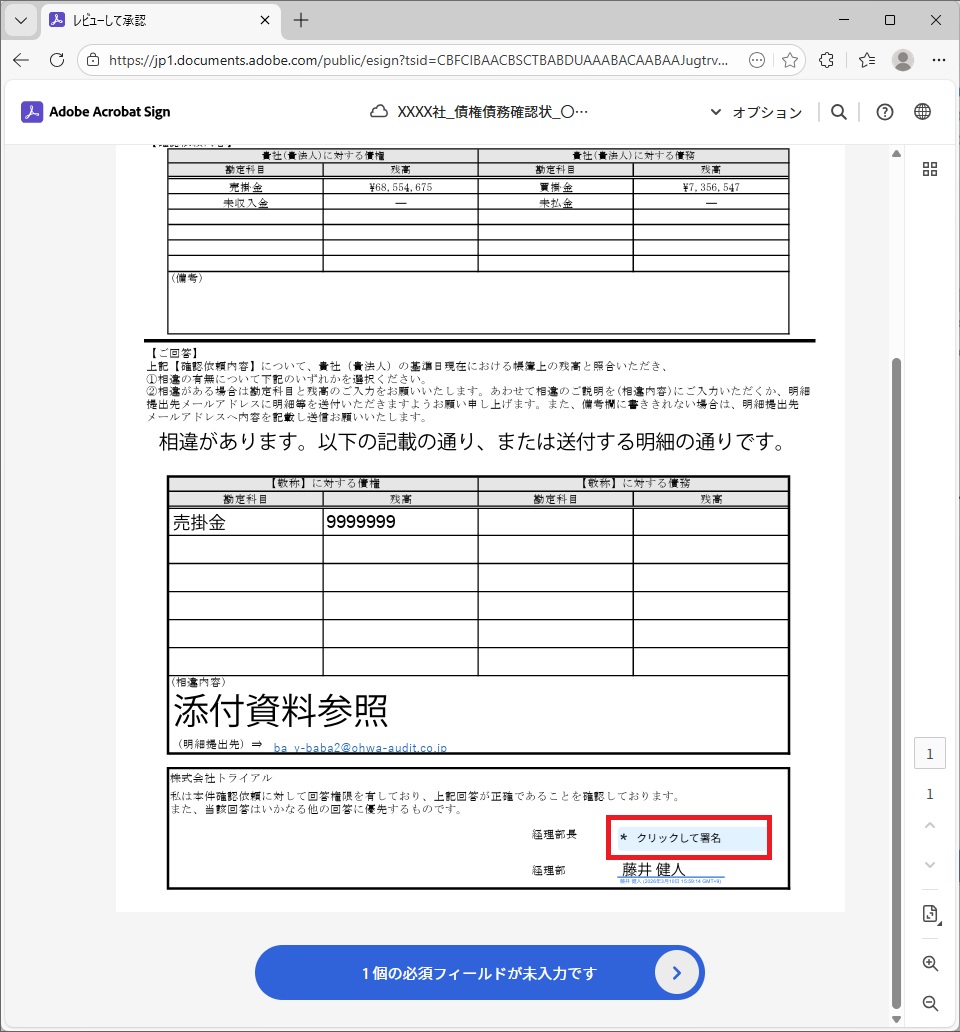960x1032 pixels.
Task: Open the page thumbnails grid icon
Action: pos(930,169)
